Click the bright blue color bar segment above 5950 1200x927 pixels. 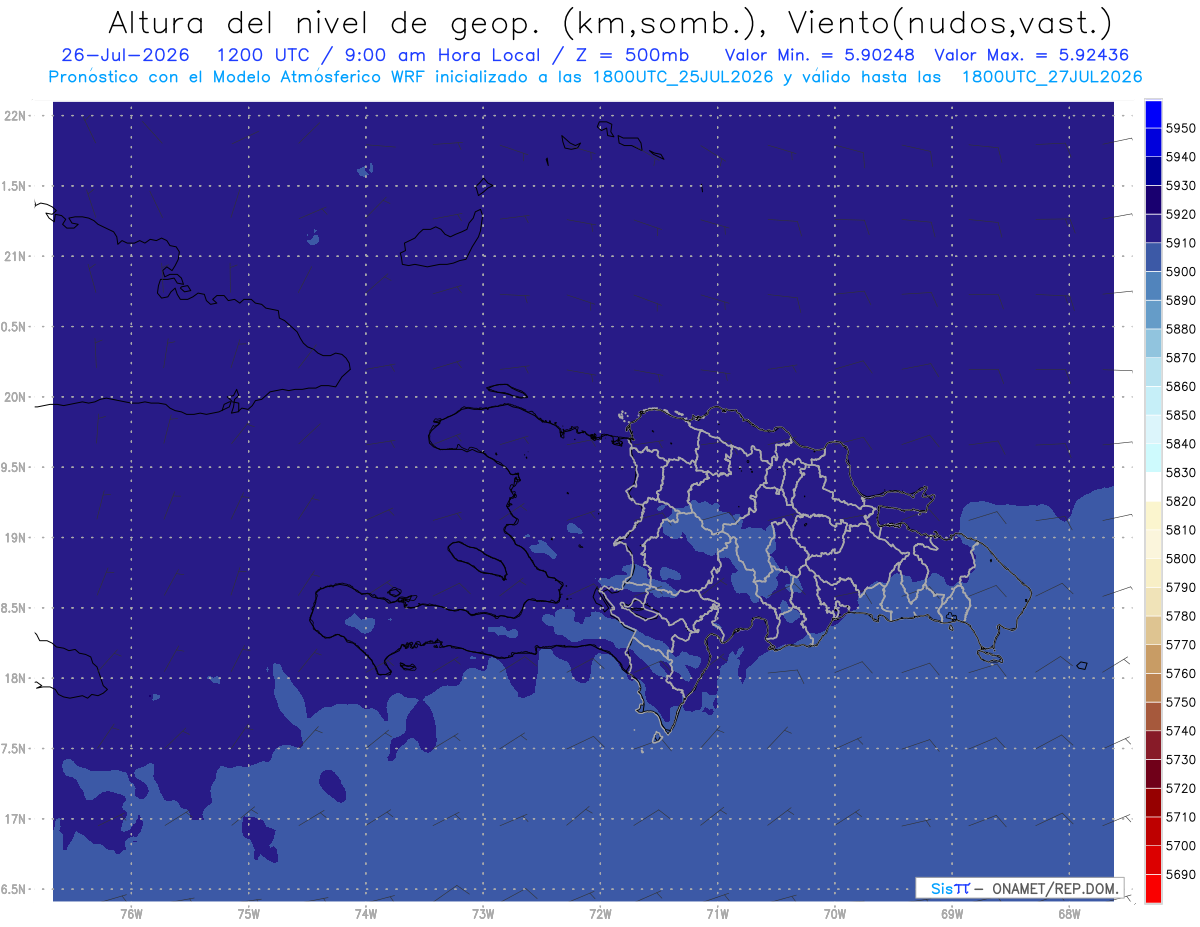tap(1153, 114)
